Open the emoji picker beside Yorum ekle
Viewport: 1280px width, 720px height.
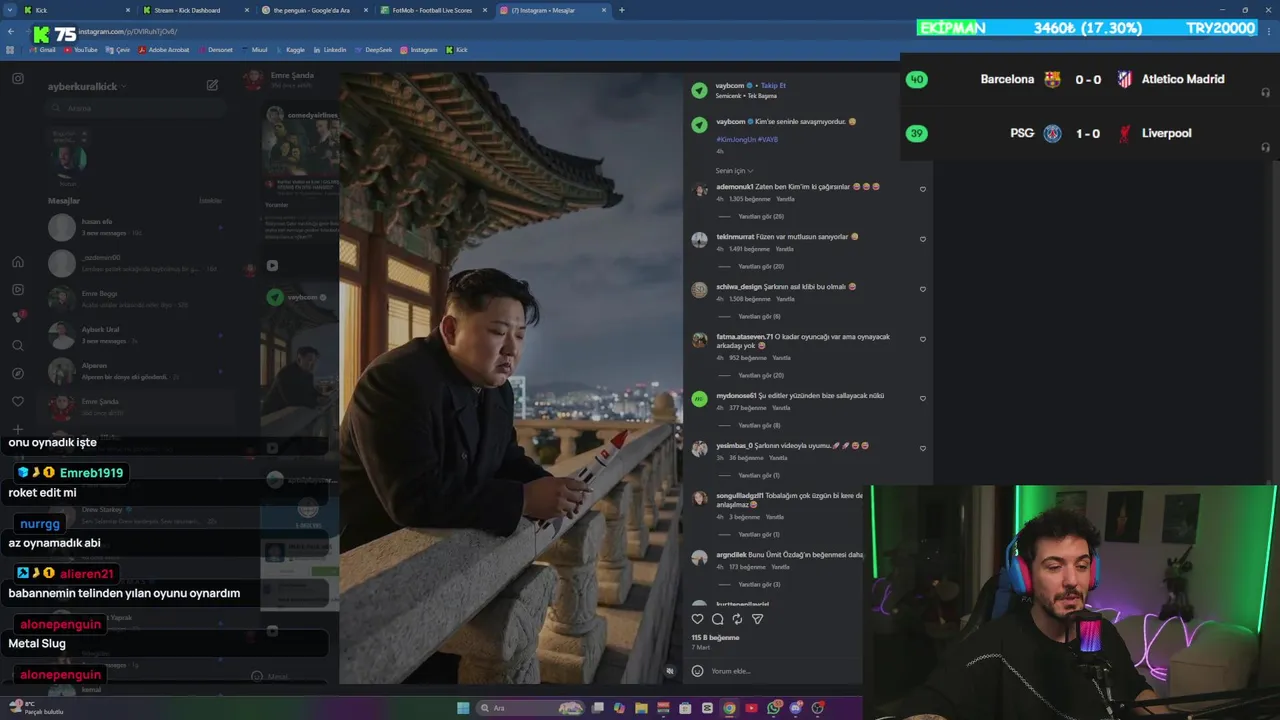click(698, 671)
